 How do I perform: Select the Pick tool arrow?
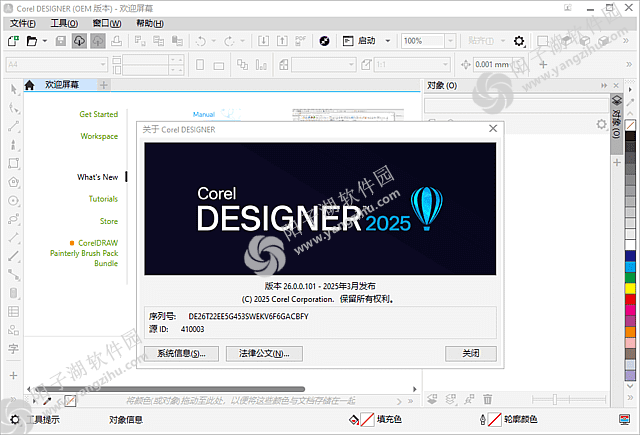click(13, 89)
